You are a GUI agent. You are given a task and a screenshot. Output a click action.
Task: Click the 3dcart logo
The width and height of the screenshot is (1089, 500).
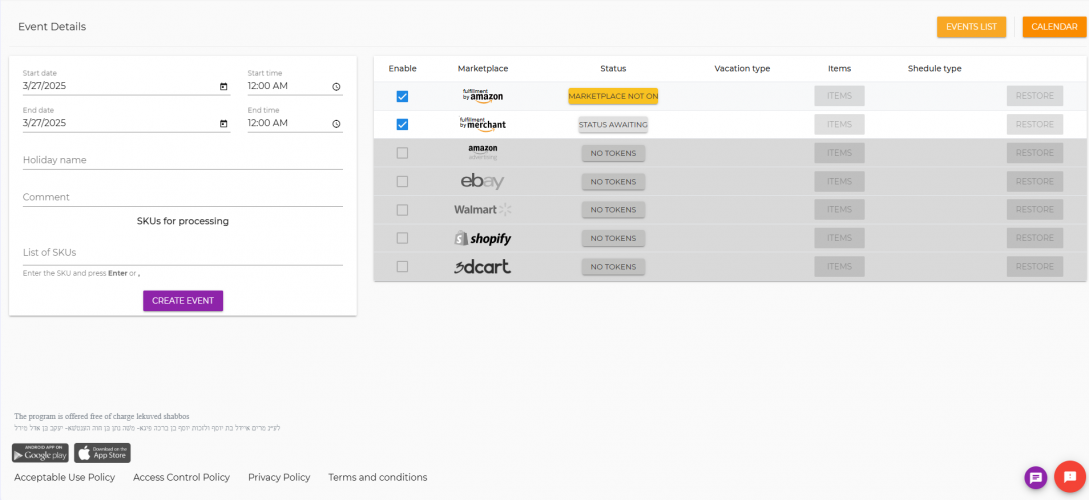point(483,266)
